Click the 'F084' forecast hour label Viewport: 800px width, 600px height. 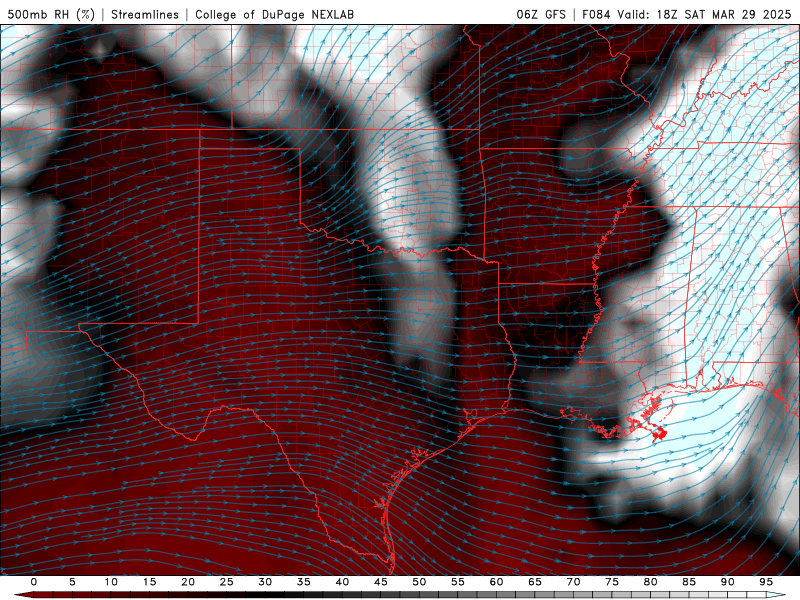coord(596,14)
